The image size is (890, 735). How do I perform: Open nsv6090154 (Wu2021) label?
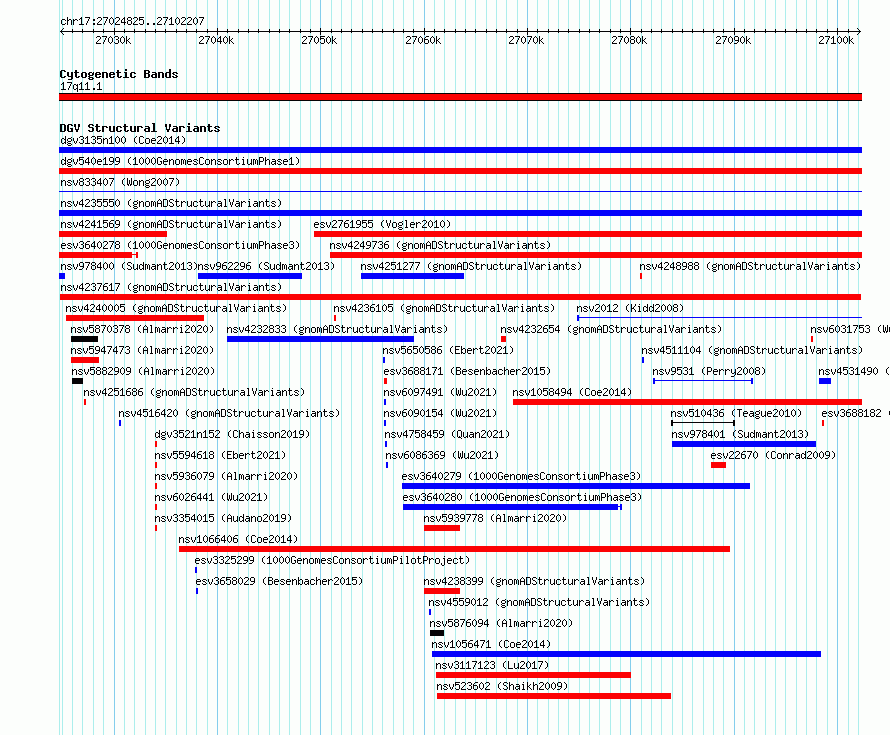click(x=440, y=413)
